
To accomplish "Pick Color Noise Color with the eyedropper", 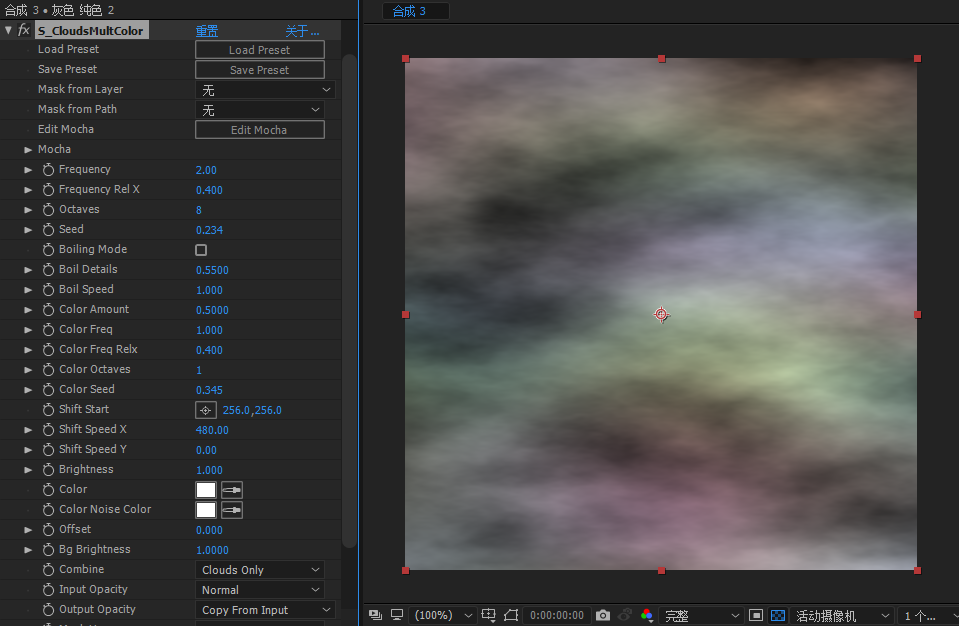I will click(x=232, y=510).
